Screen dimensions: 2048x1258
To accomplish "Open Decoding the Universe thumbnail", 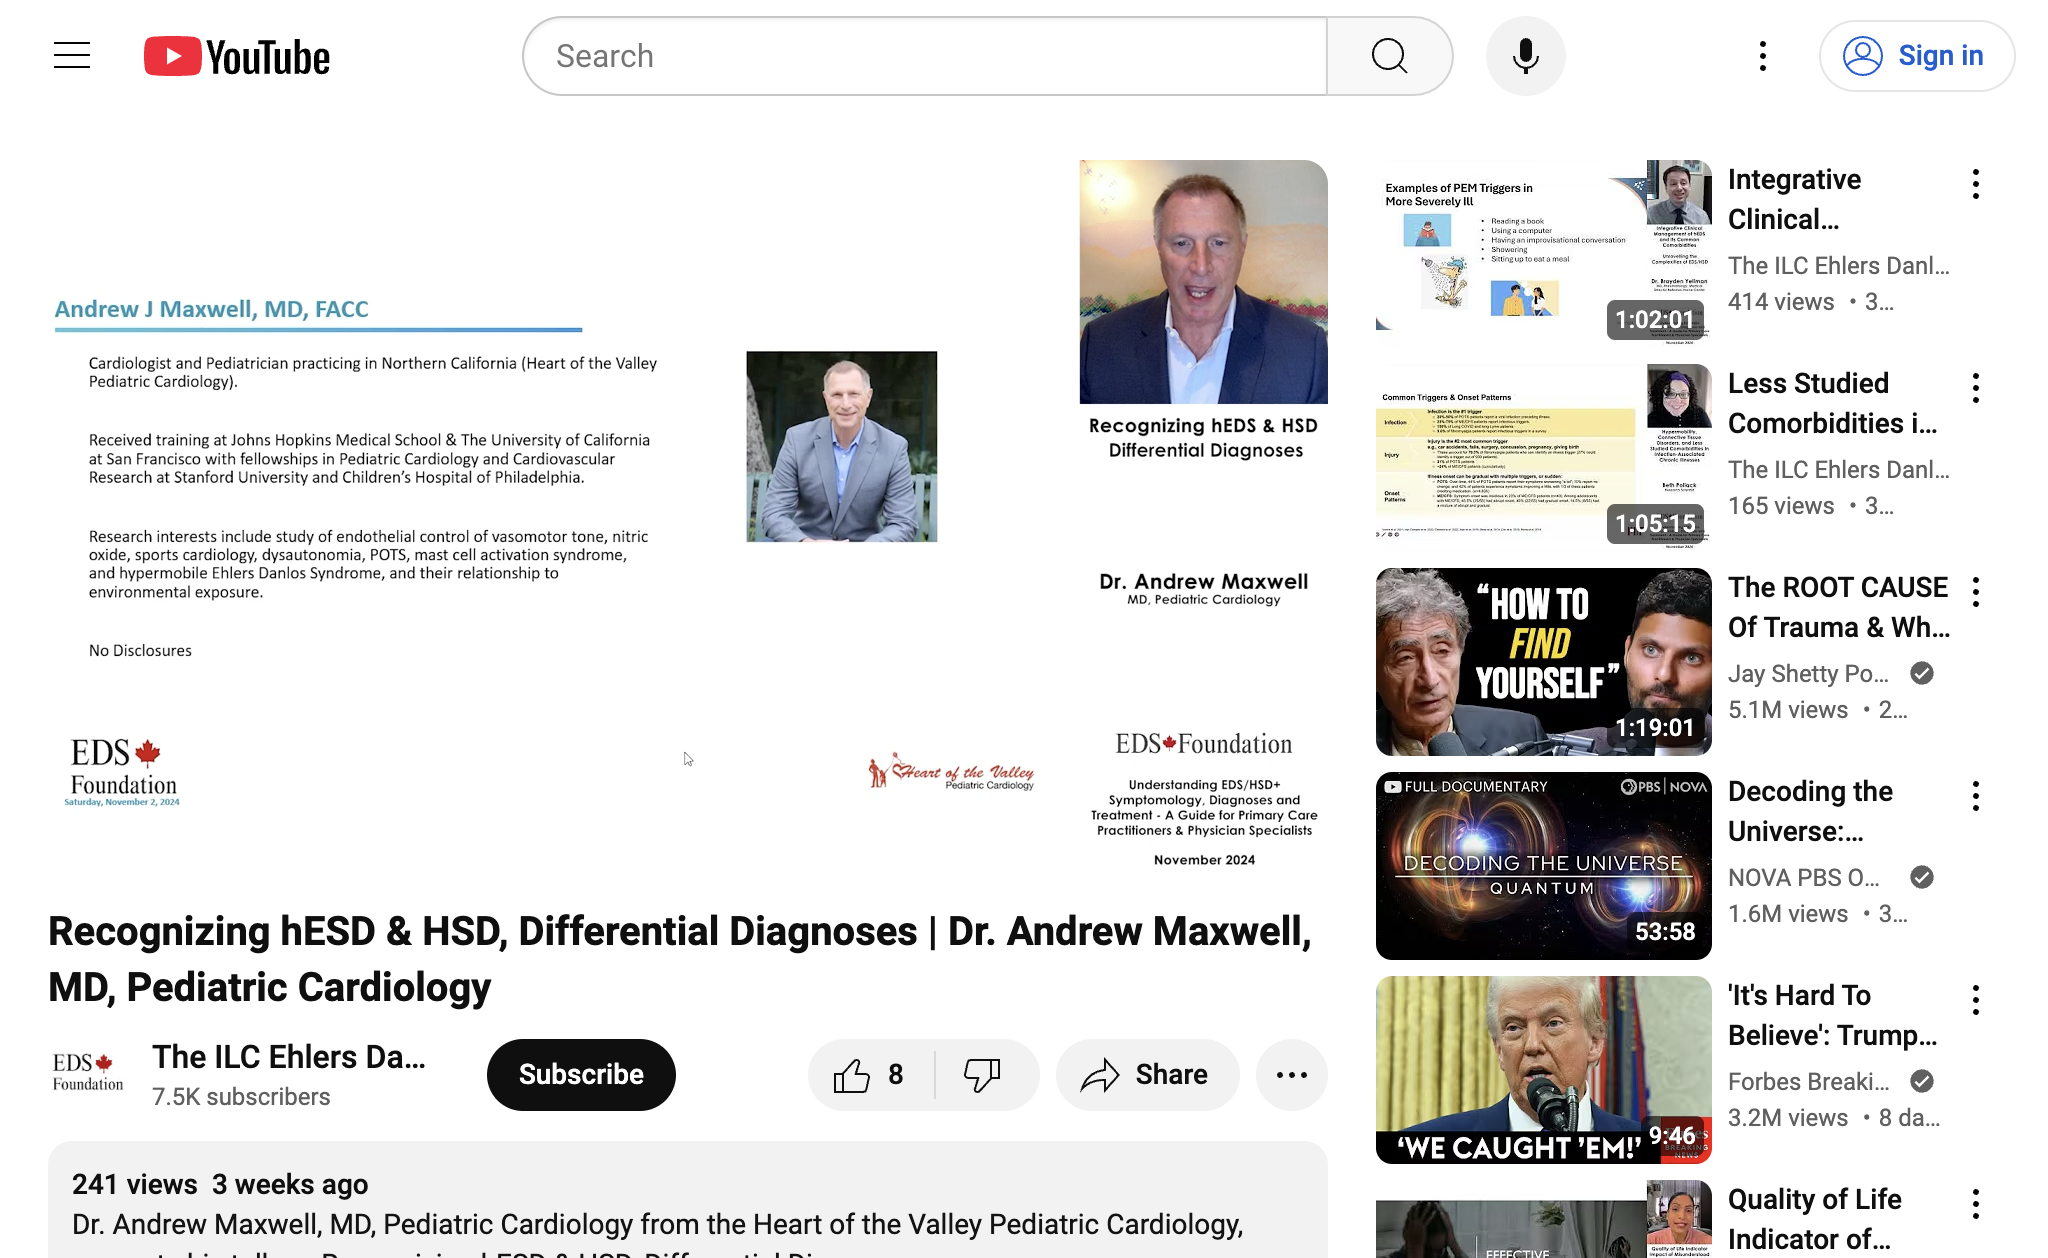I will coord(1543,865).
